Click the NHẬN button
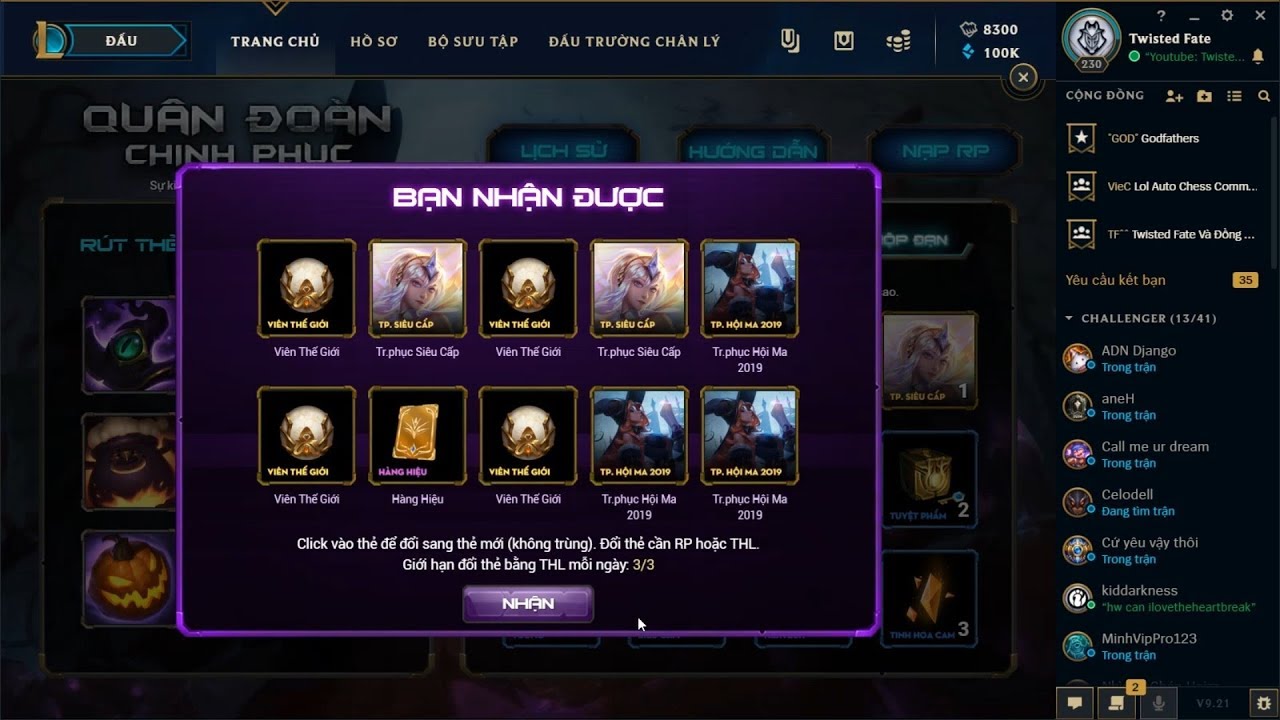The image size is (1280, 720). [x=528, y=604]
